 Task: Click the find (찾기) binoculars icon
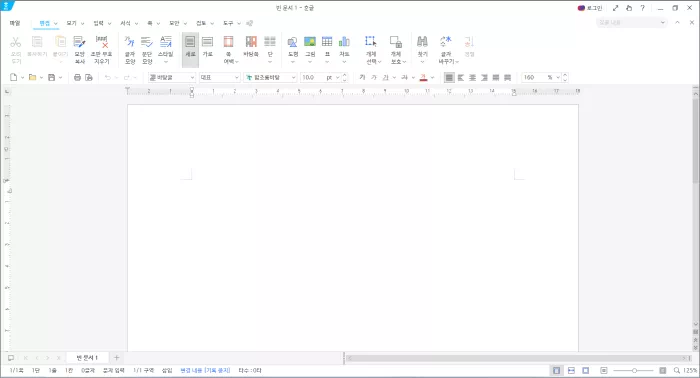click(422, 42)
